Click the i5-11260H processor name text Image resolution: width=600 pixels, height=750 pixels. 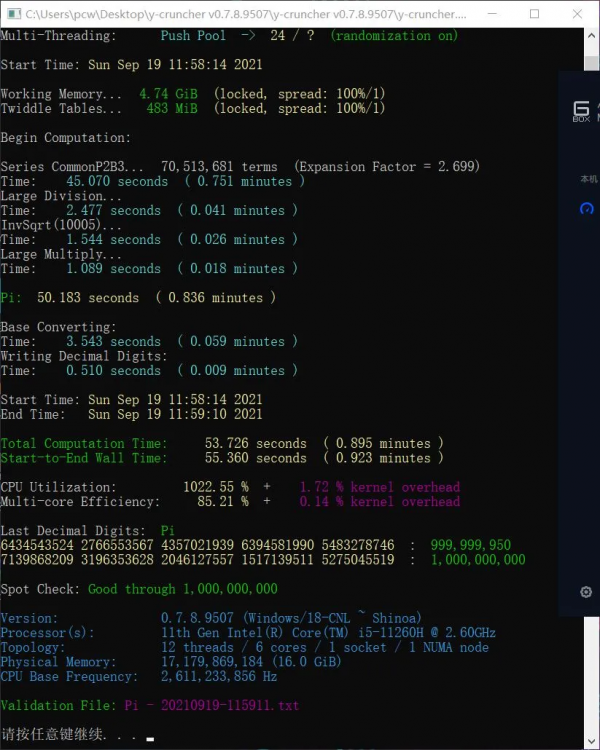pyautogui.click(x=328, y=633)
